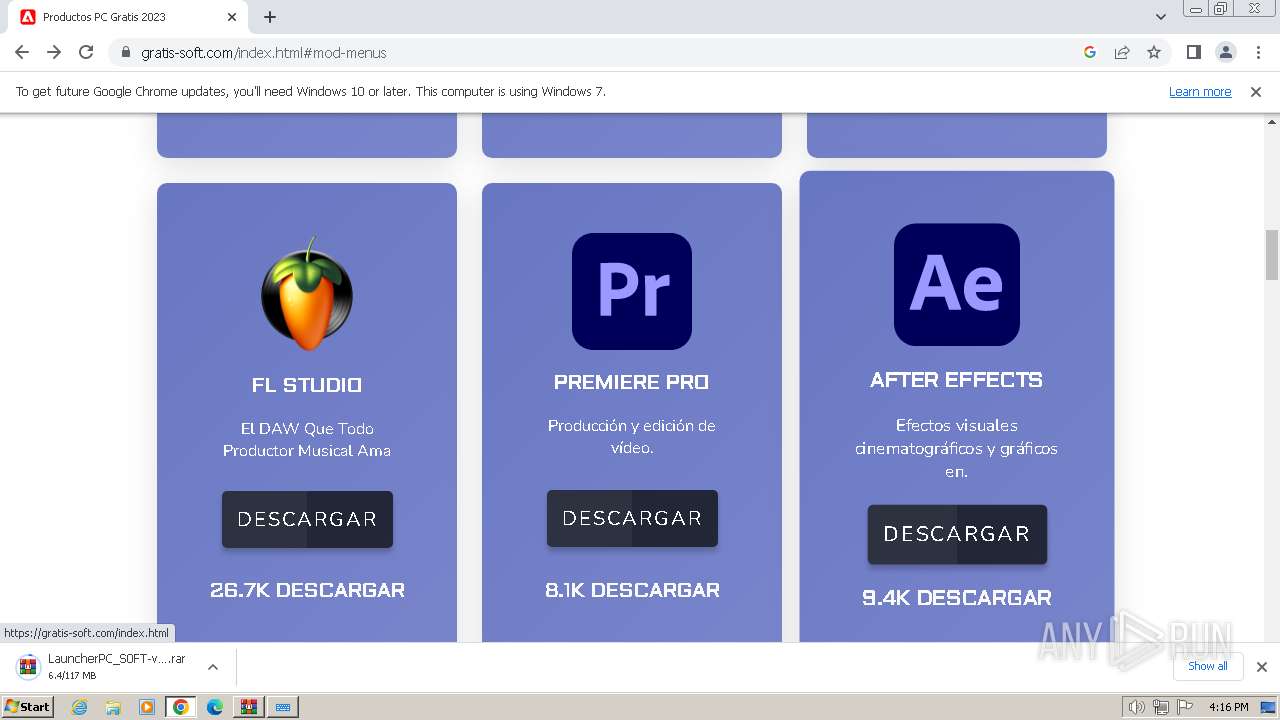The image size is (1280, 720).
Task: Open the Chrome three-dot menu
Action: (1258, 52)
